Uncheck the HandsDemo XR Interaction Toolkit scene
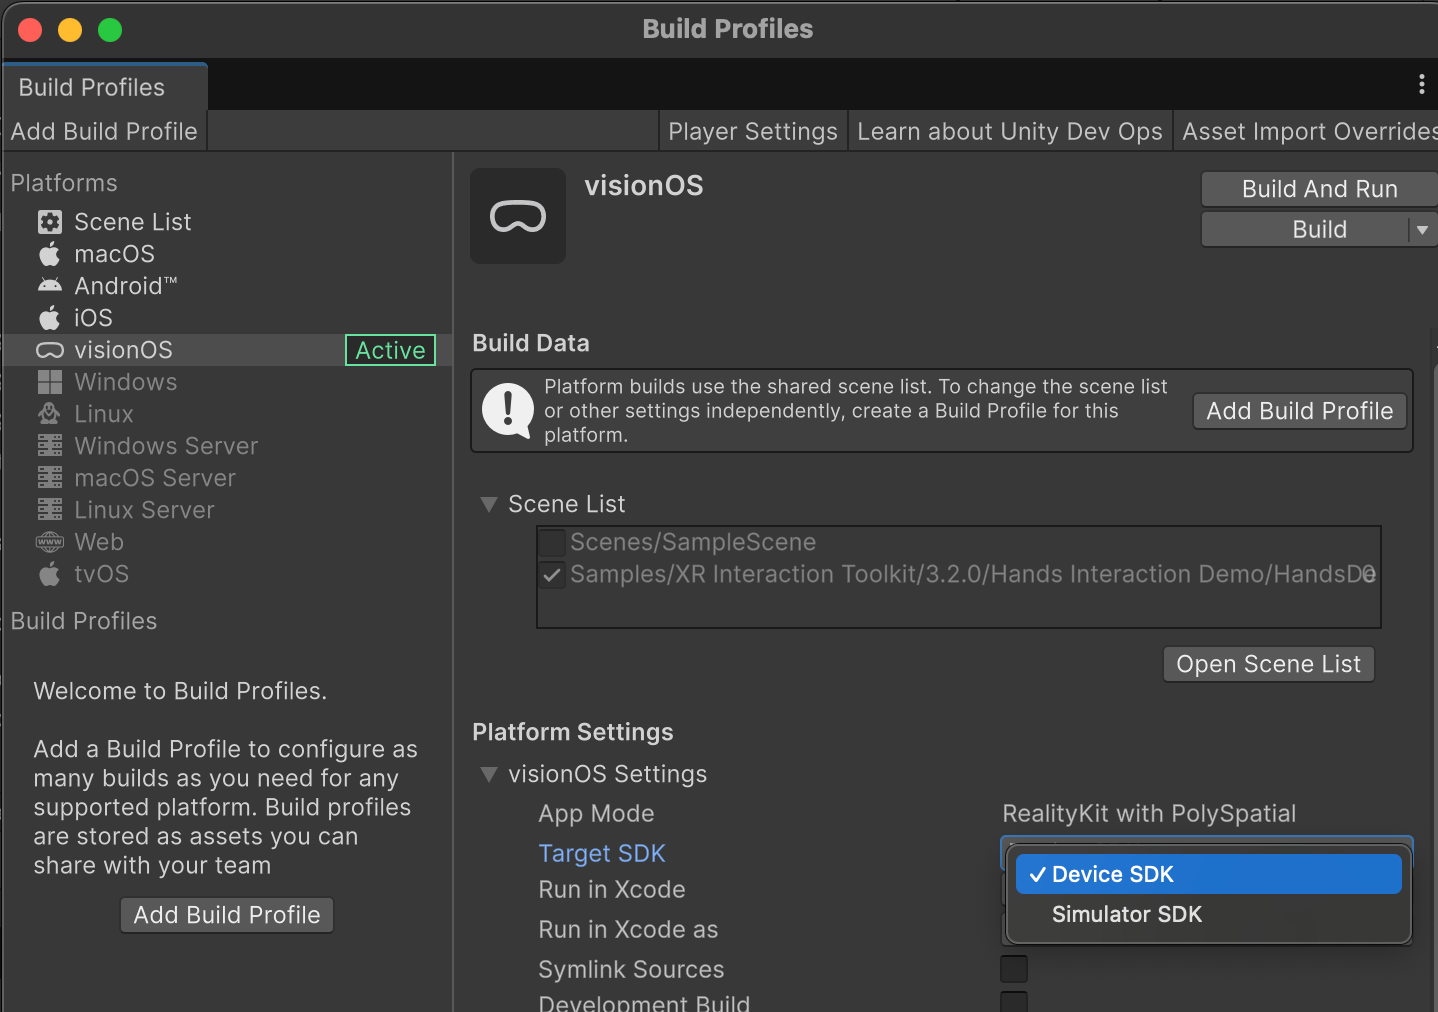 coord(552,575)
